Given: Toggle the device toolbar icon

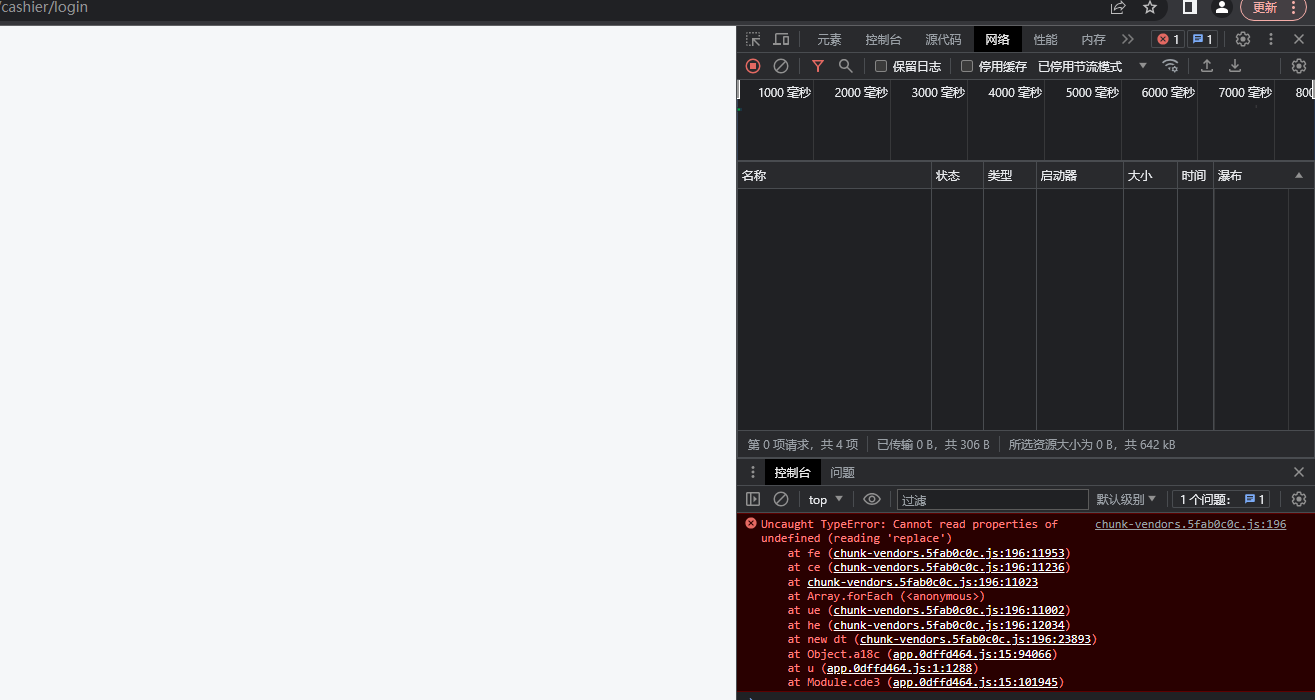Looking at the screenshot, I should click(781, 39).
